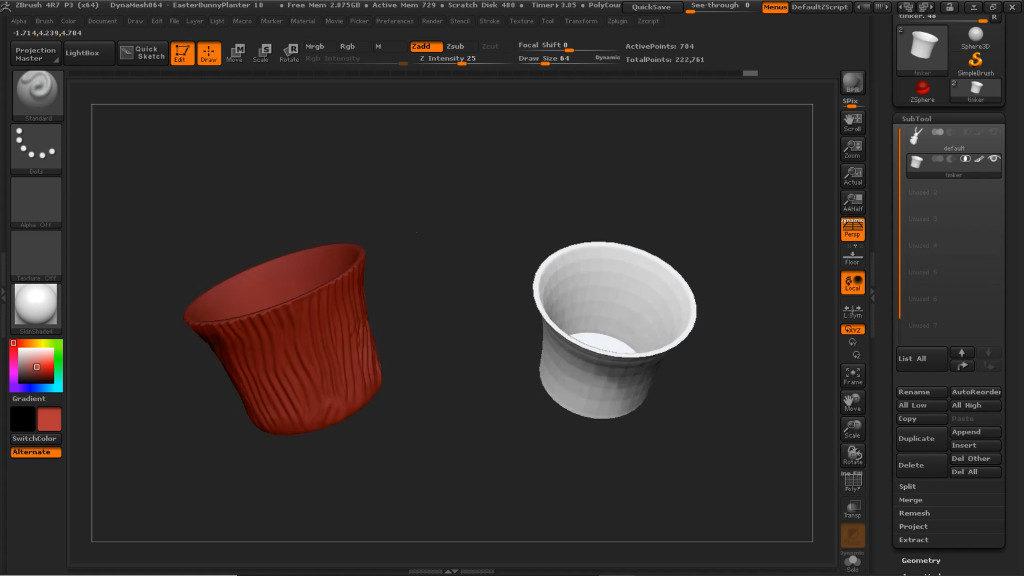Set canvas to Actual size
The image size is (1024, 576).
tap(852, 176)
